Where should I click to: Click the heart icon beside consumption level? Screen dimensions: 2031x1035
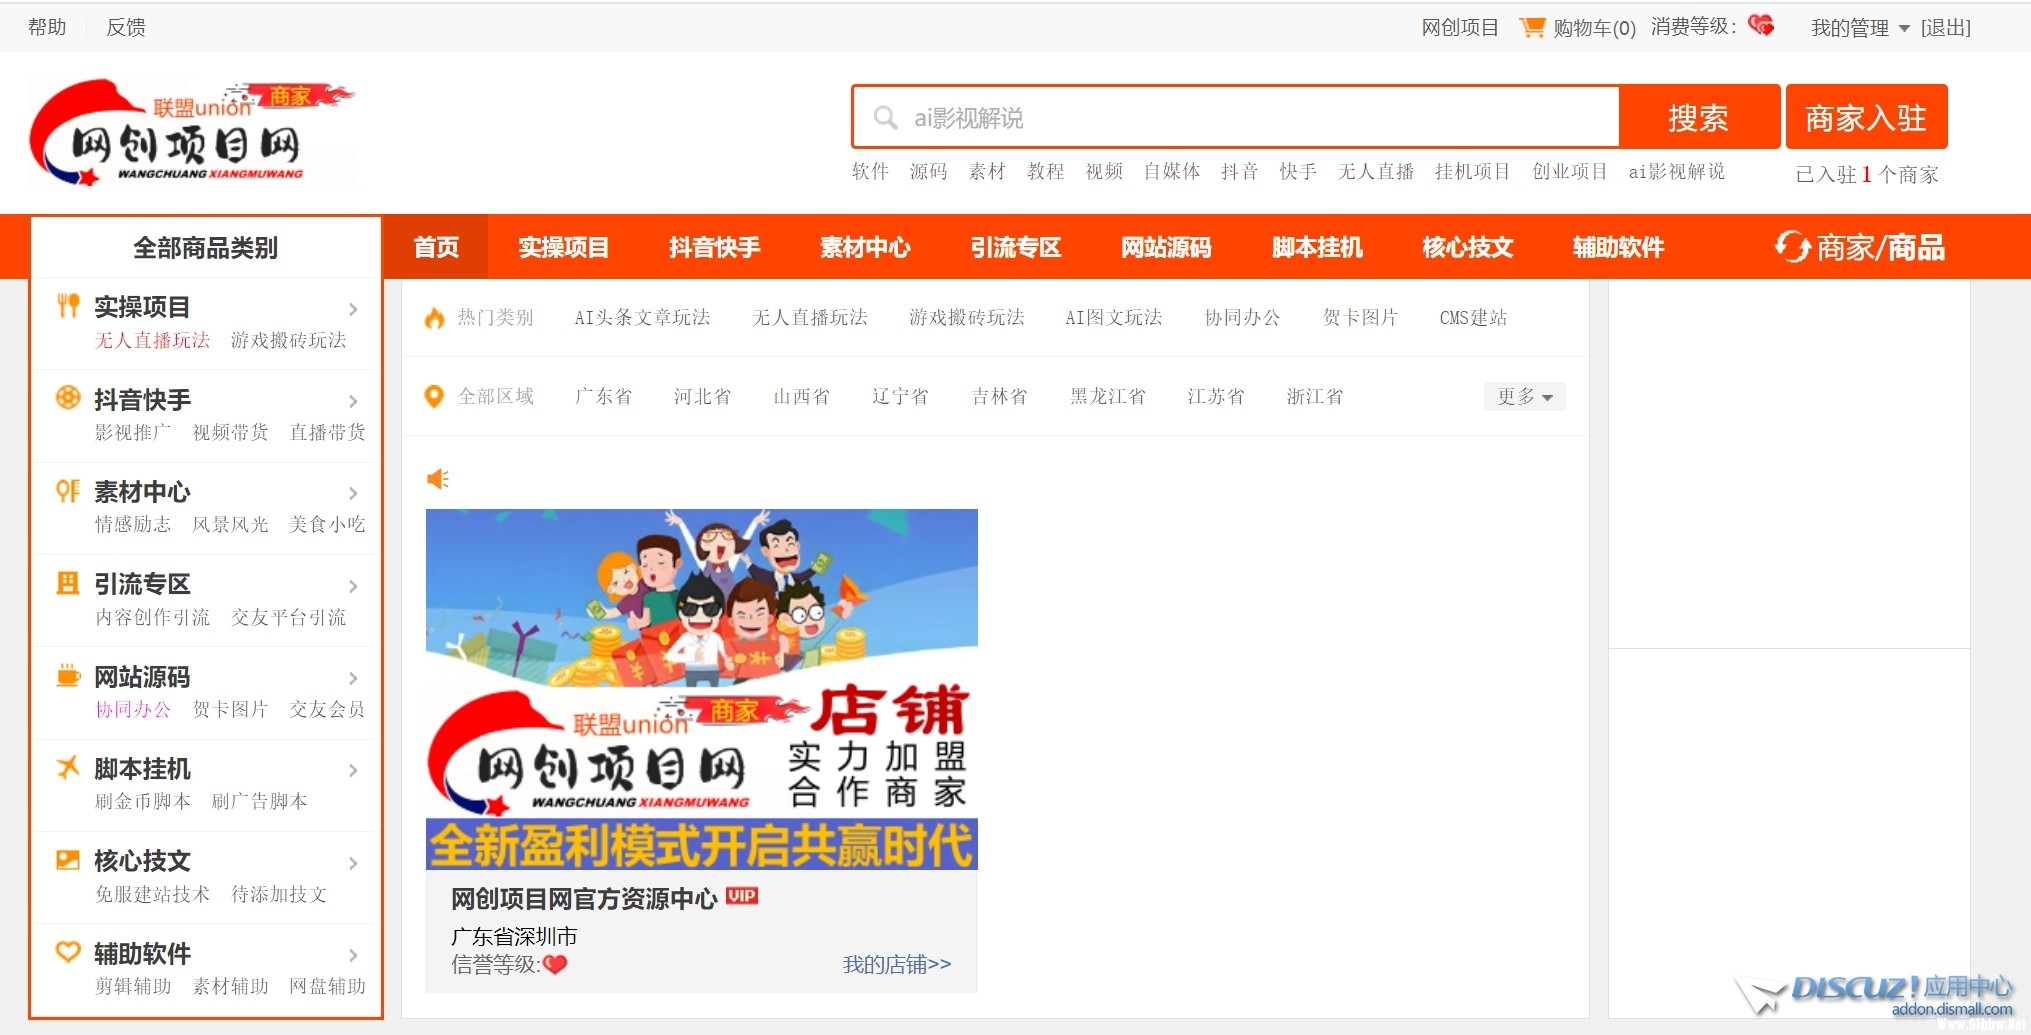1761,26
